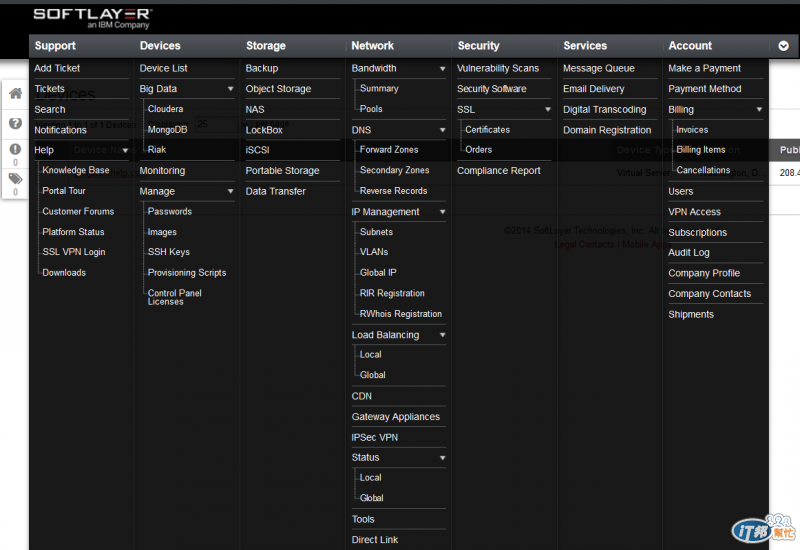
Task: Select RWhois Registration
Action: tap(401, 314)
